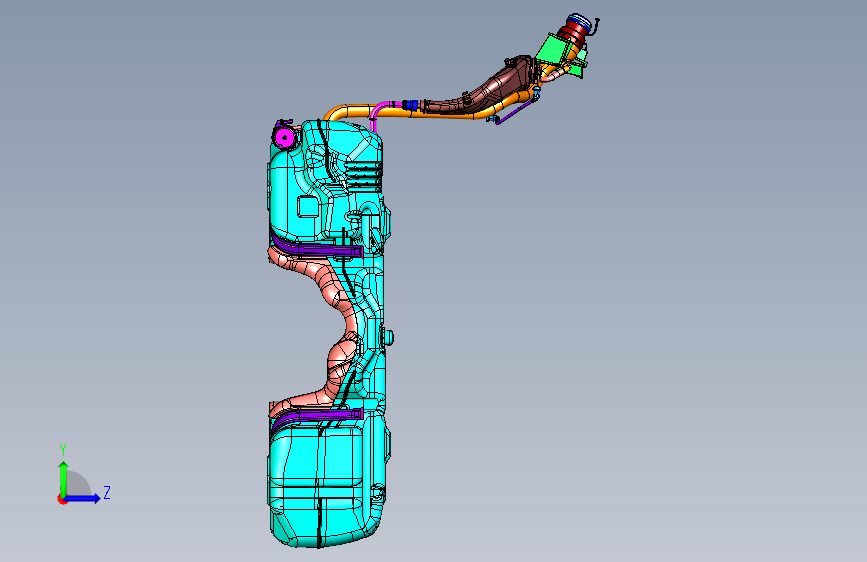Select the purple link rod below the filler neck
This screenshot has width=867, height=562.
tap(515, 111)
